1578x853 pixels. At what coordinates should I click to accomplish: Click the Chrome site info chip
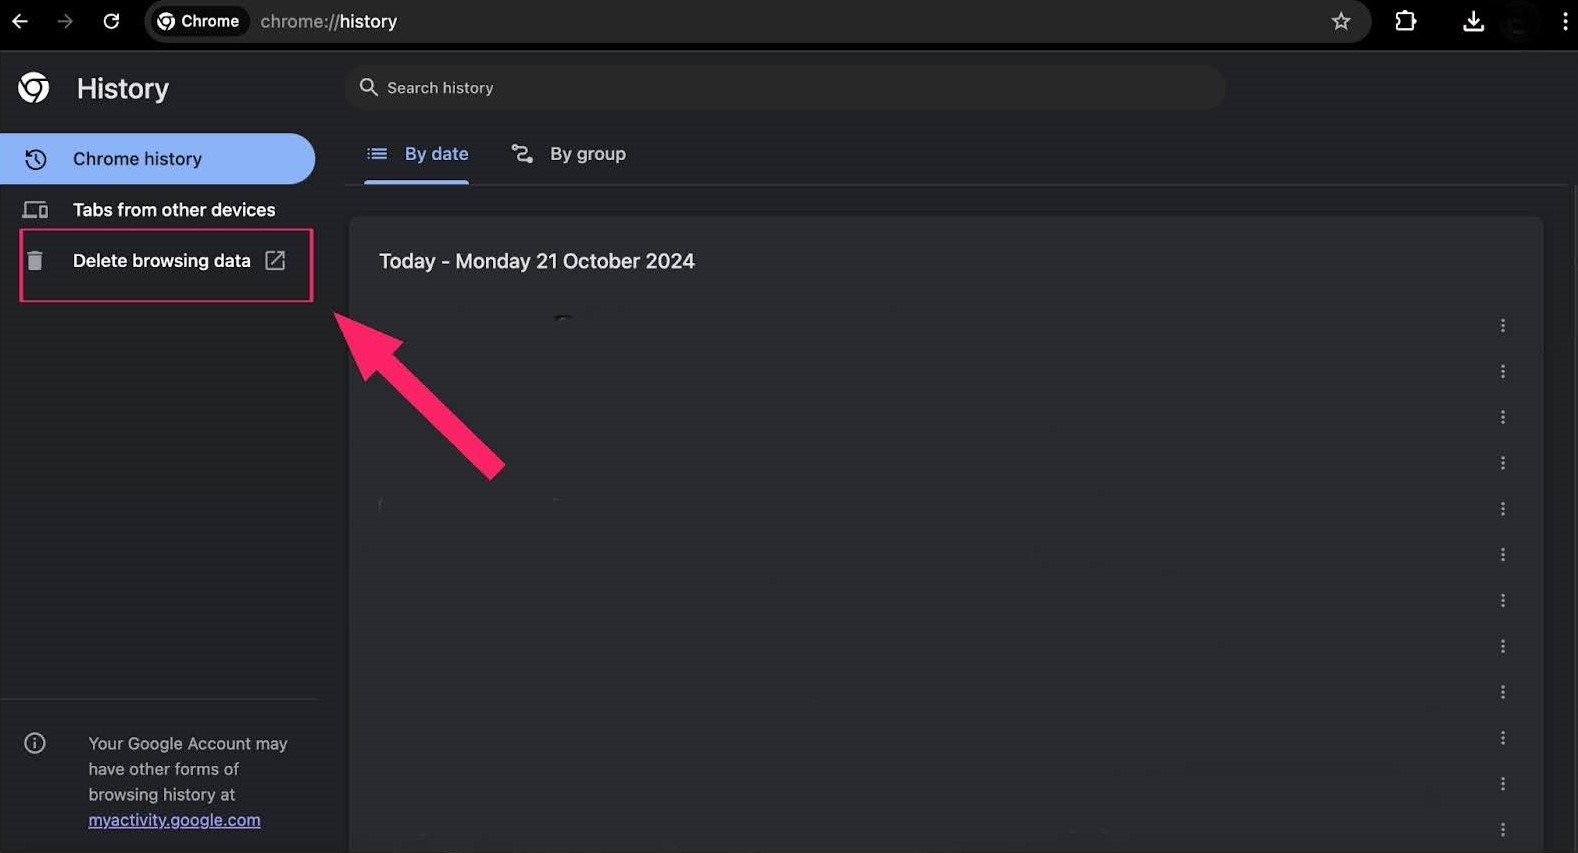click(198, 21)
